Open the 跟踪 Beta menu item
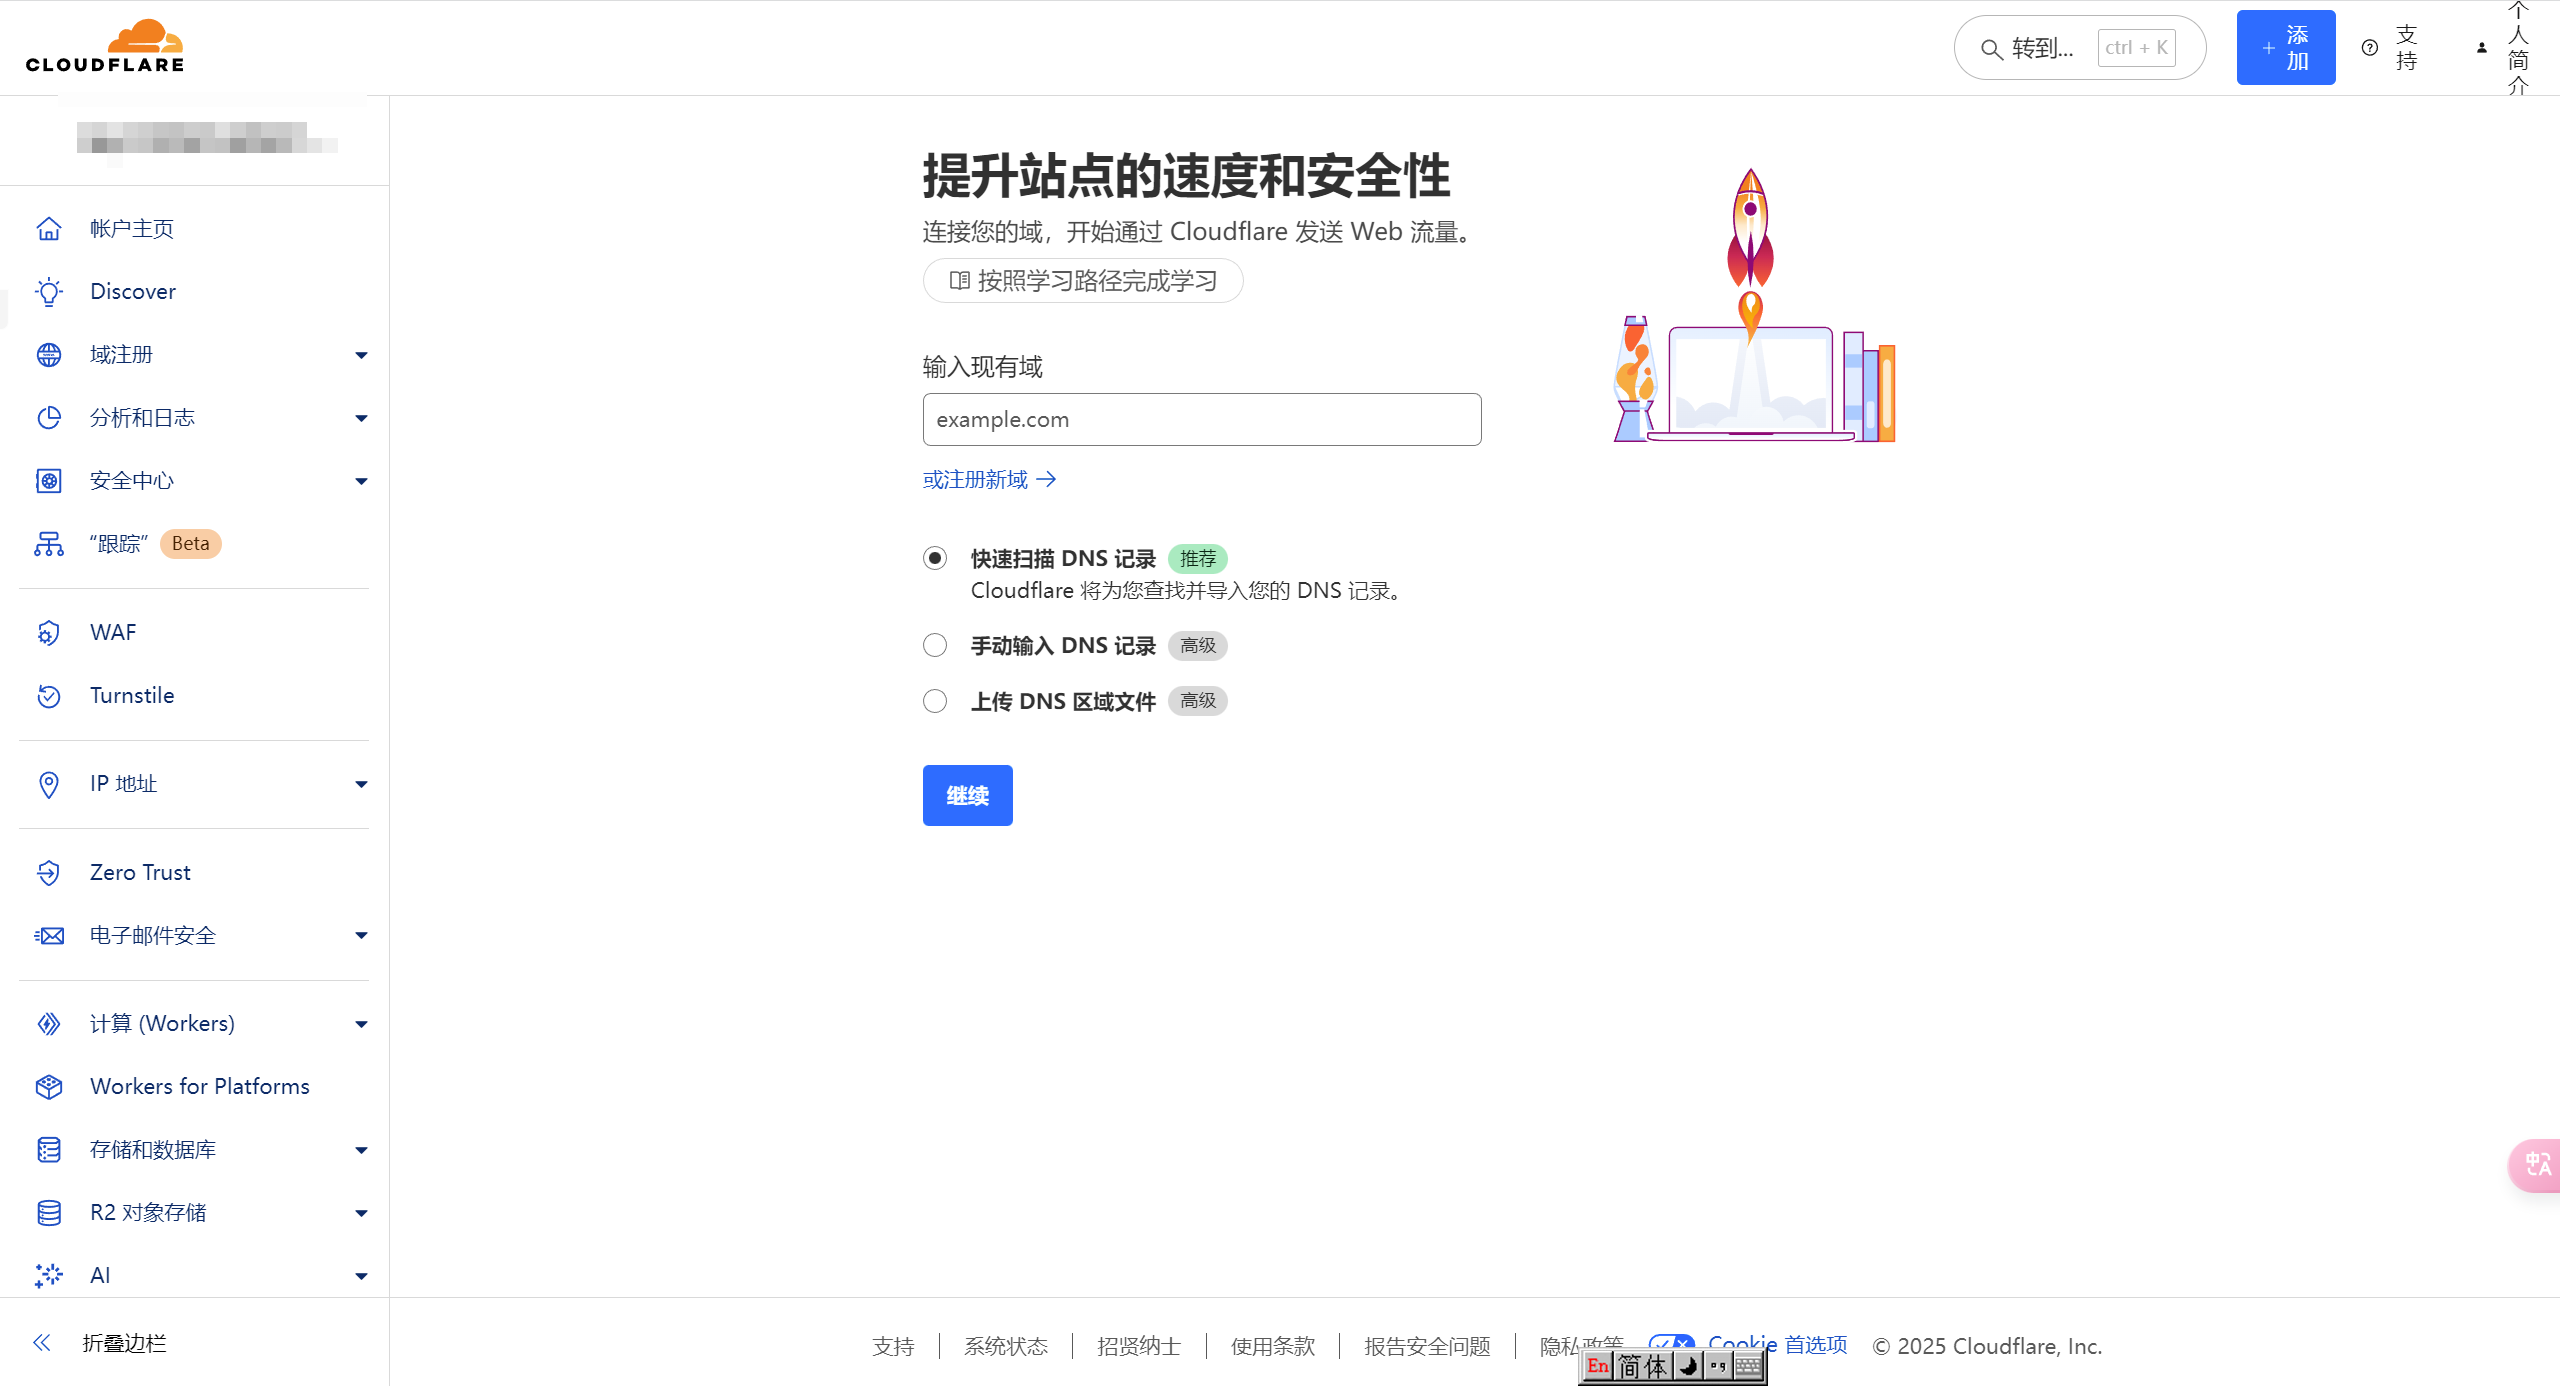Screen dimensions: 2560x1386 120,544
